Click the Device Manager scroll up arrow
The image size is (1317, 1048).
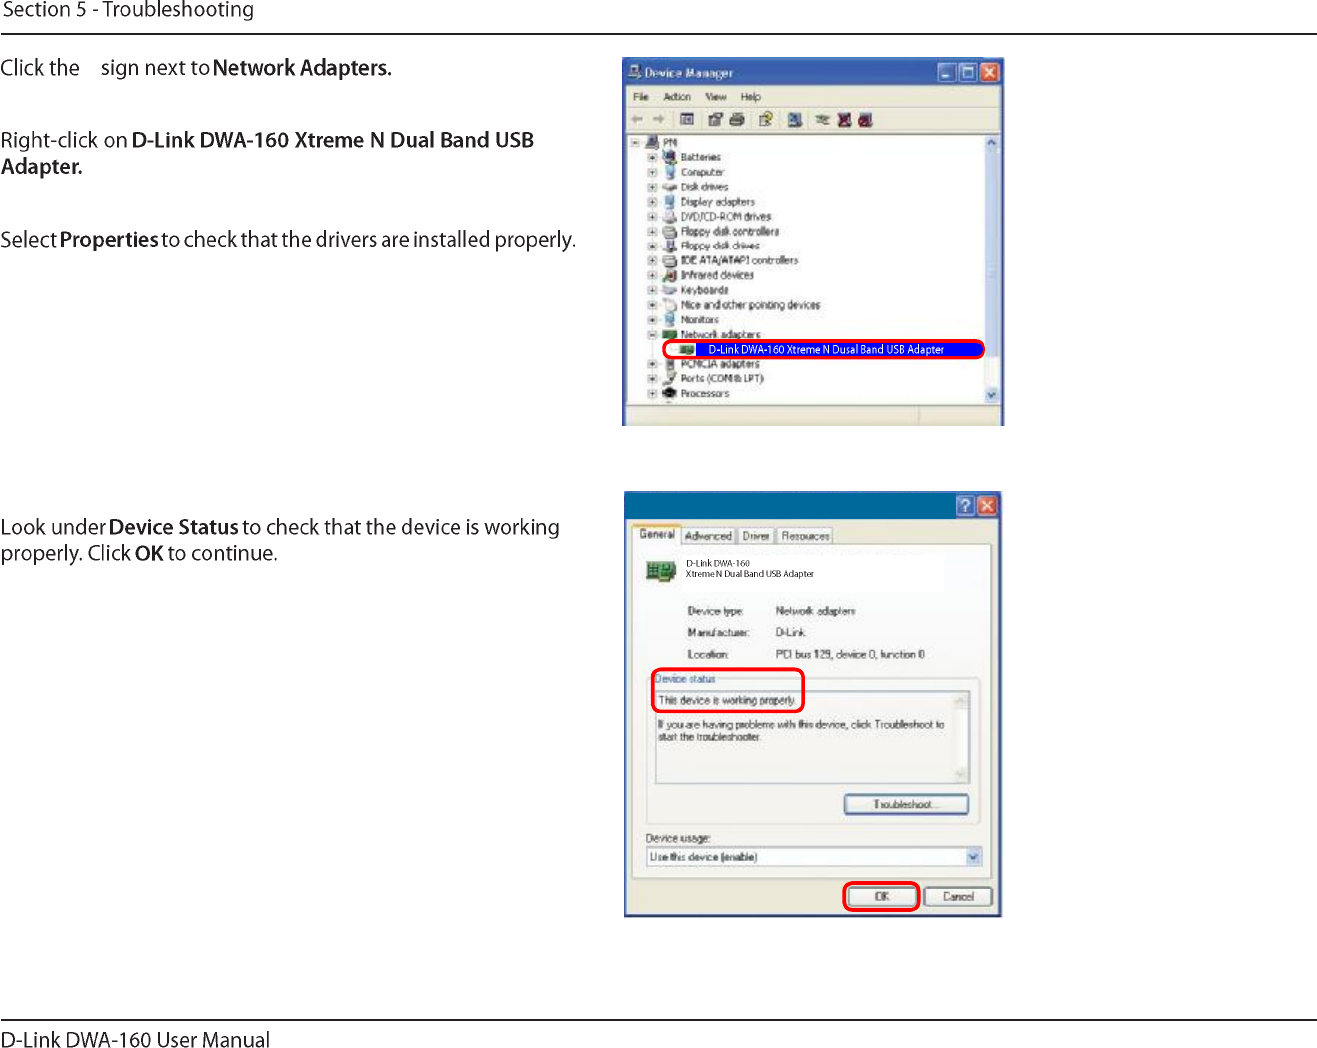coord(991,143)
